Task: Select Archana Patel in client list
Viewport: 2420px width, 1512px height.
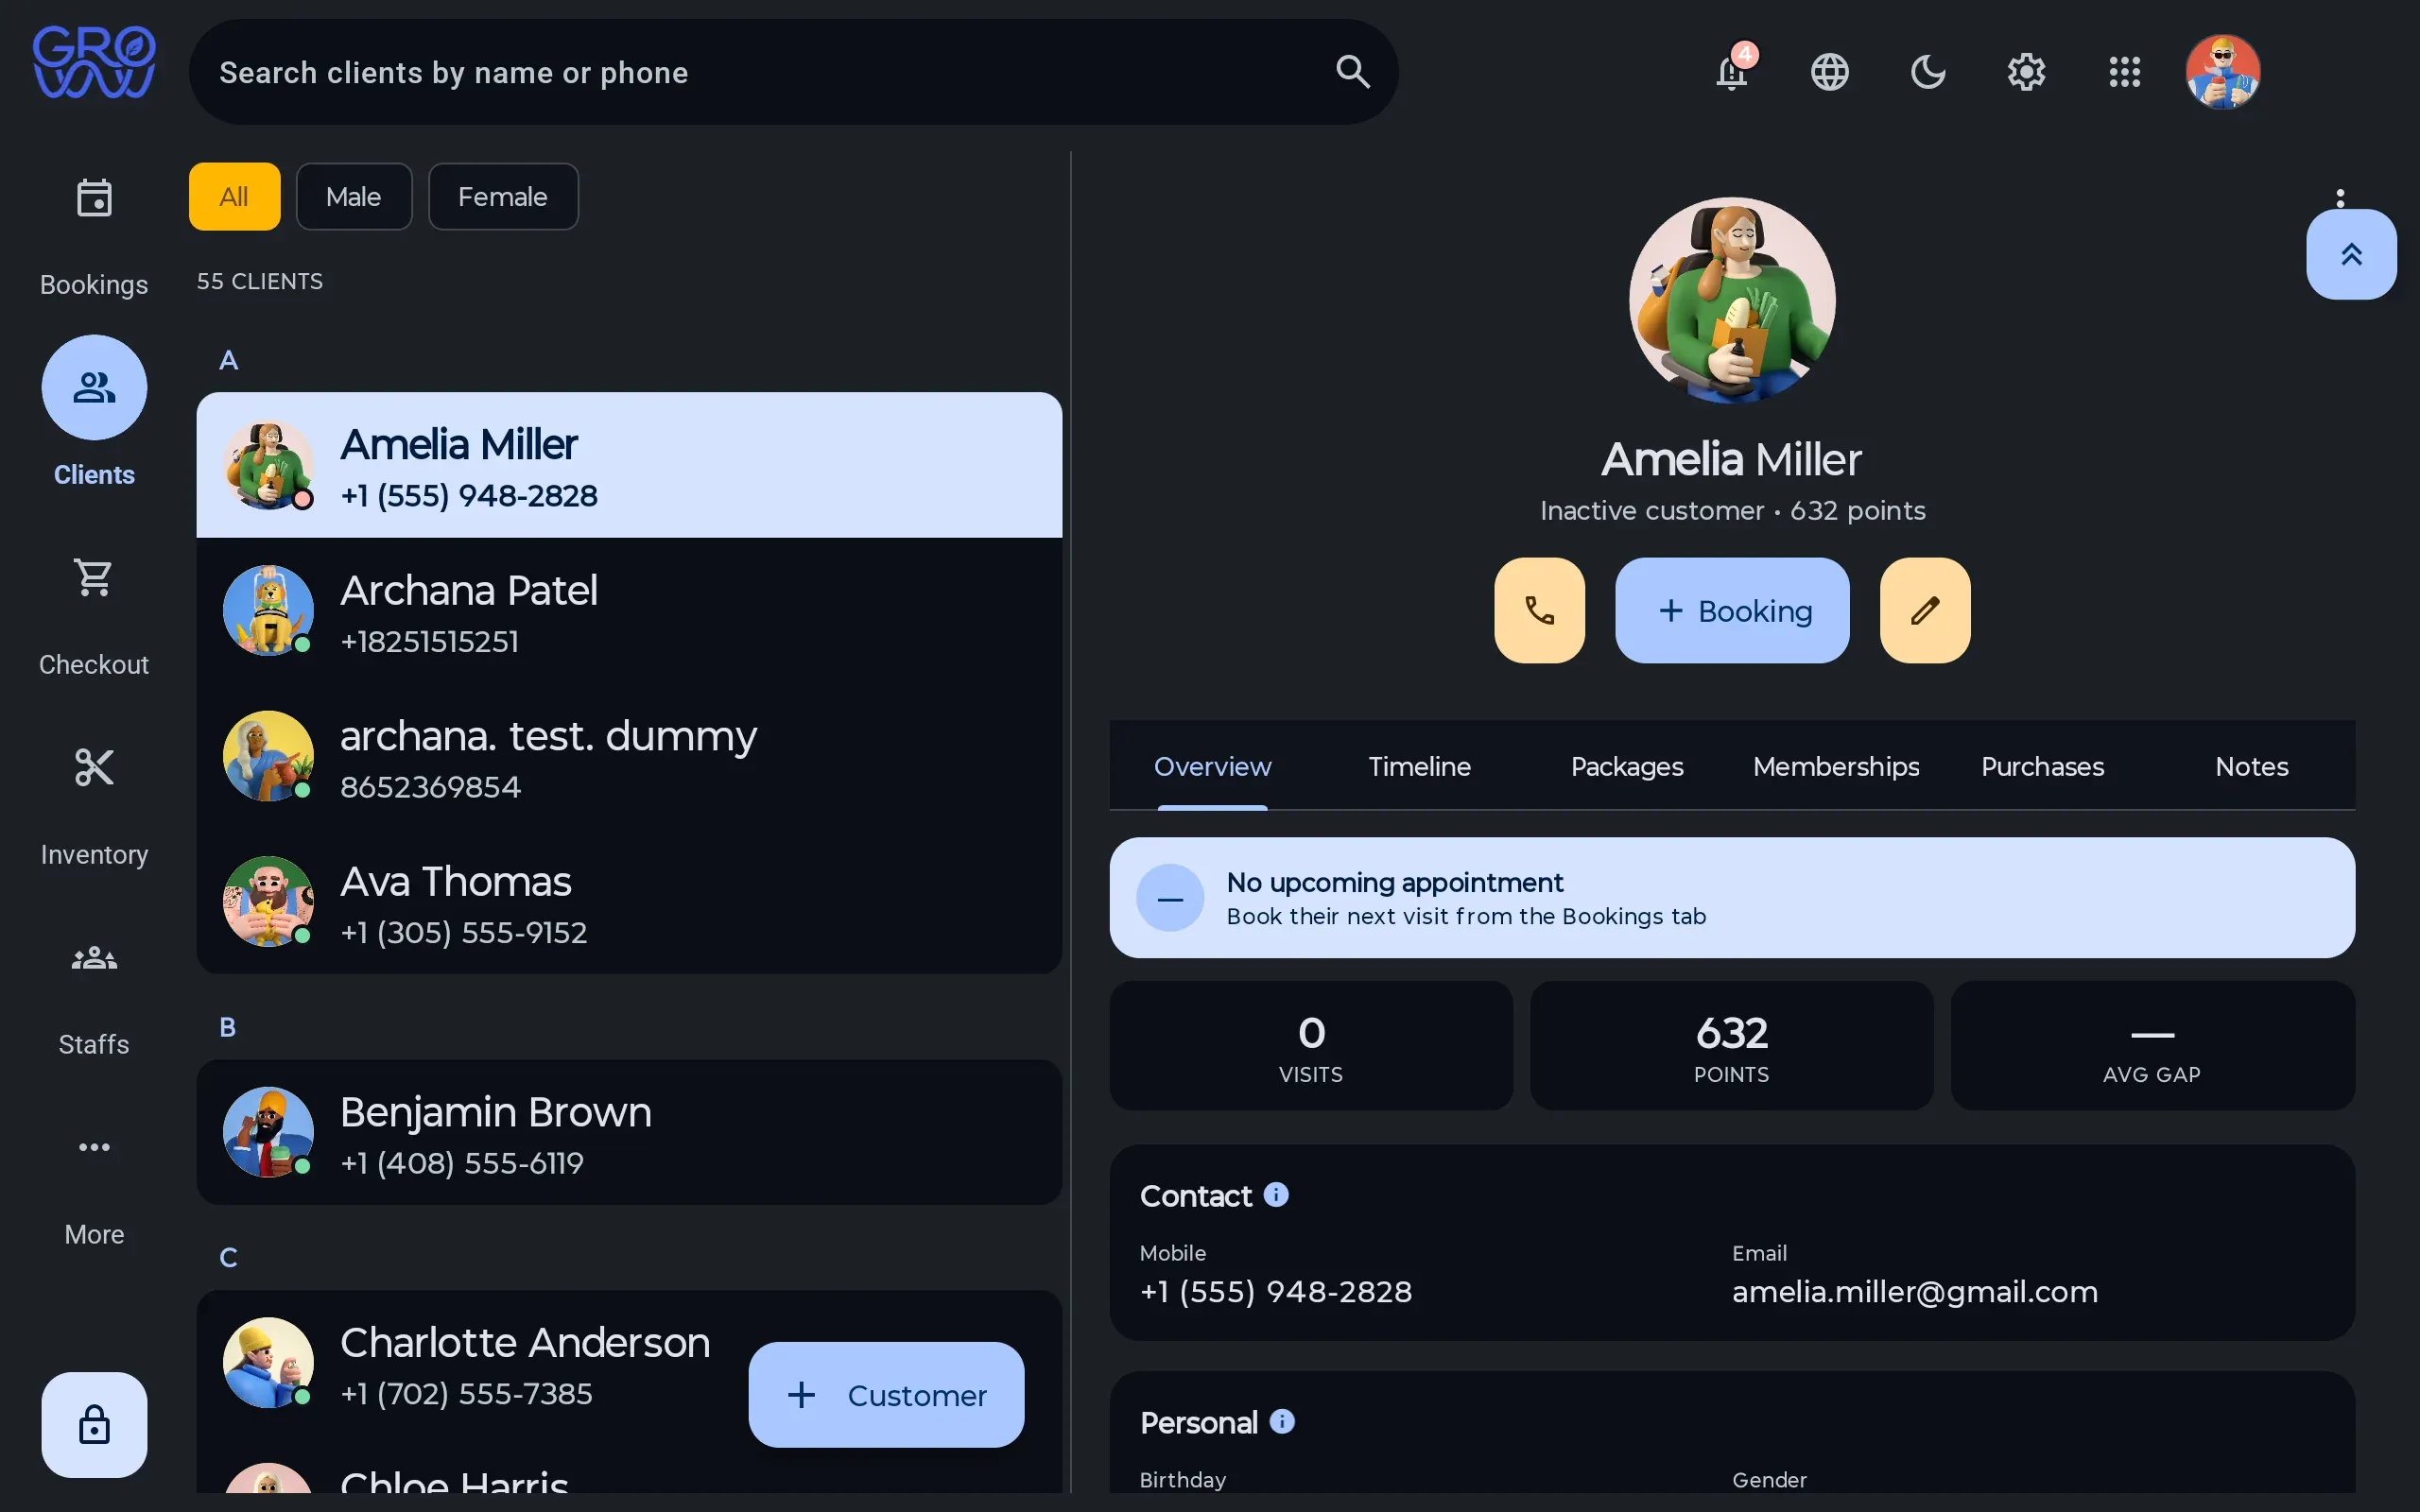Action: 629,610
